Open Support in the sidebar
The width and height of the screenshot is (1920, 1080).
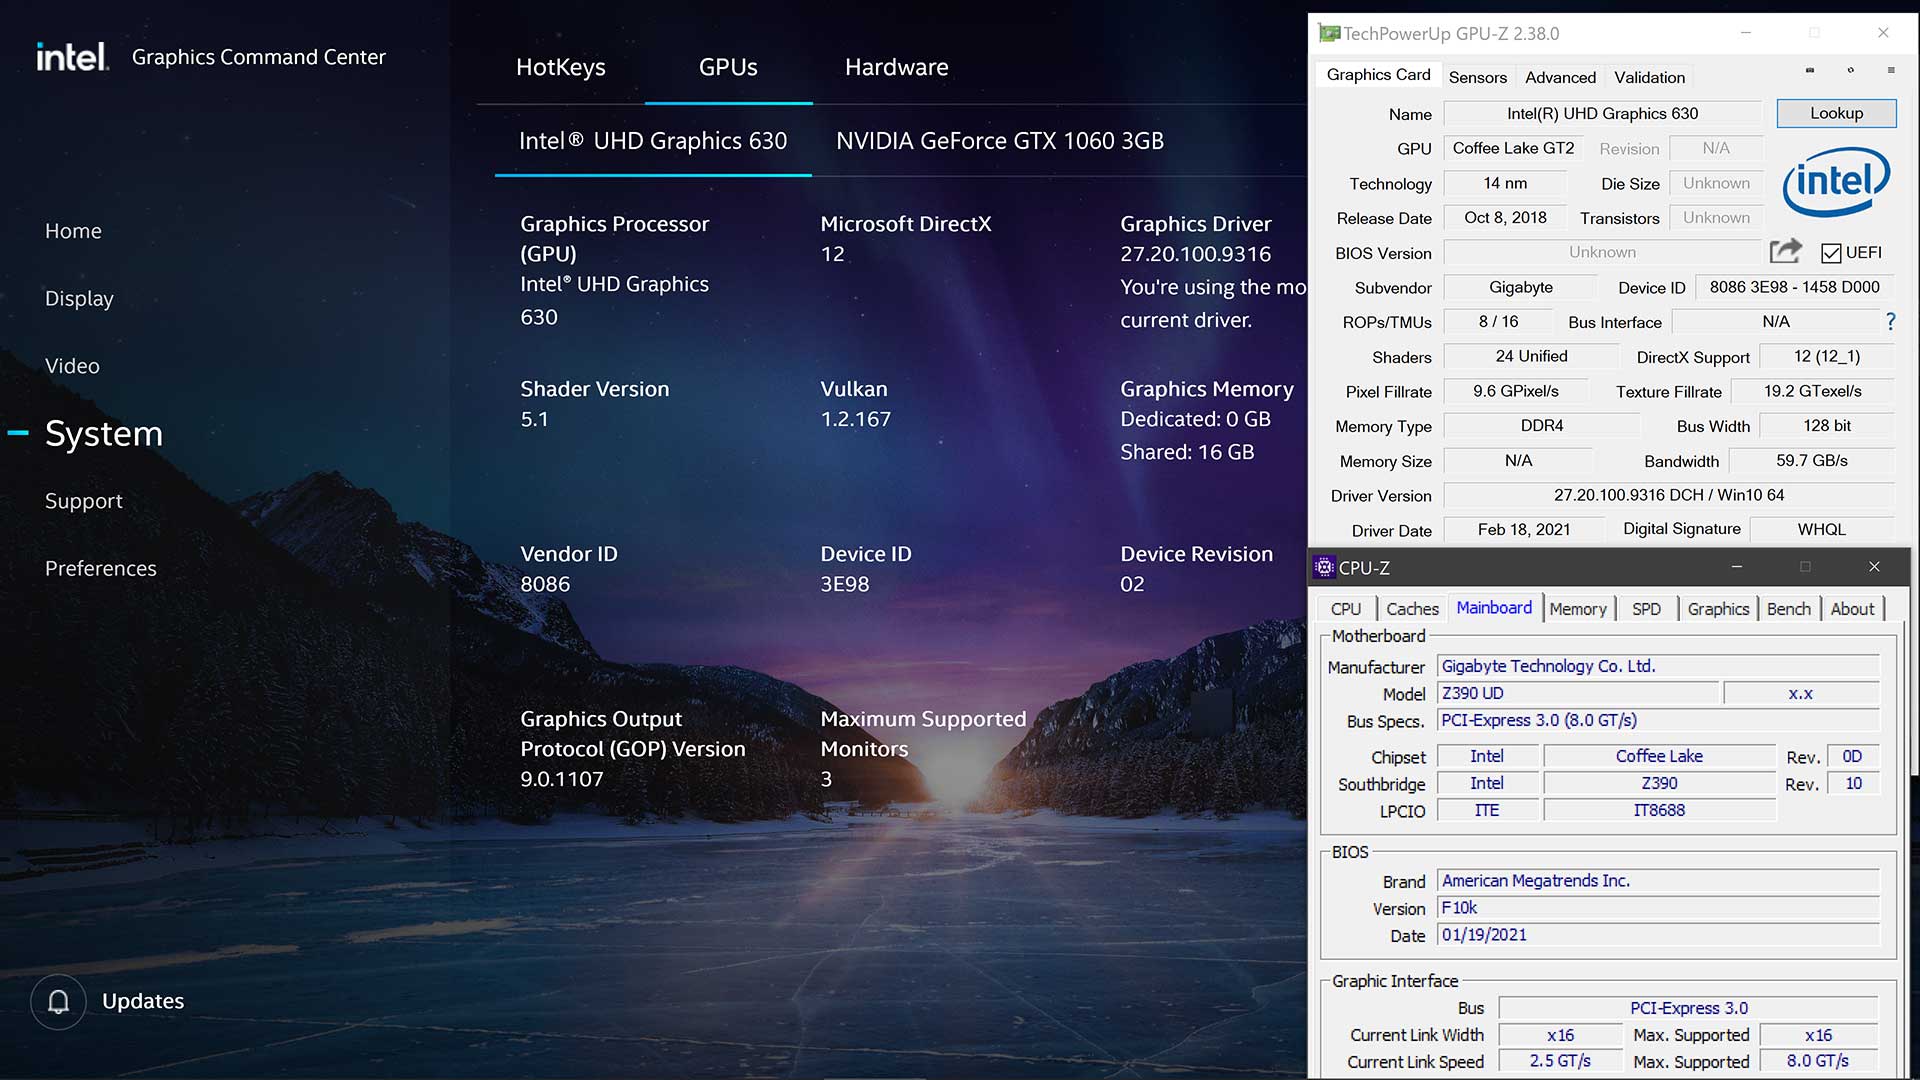[84, 501]
